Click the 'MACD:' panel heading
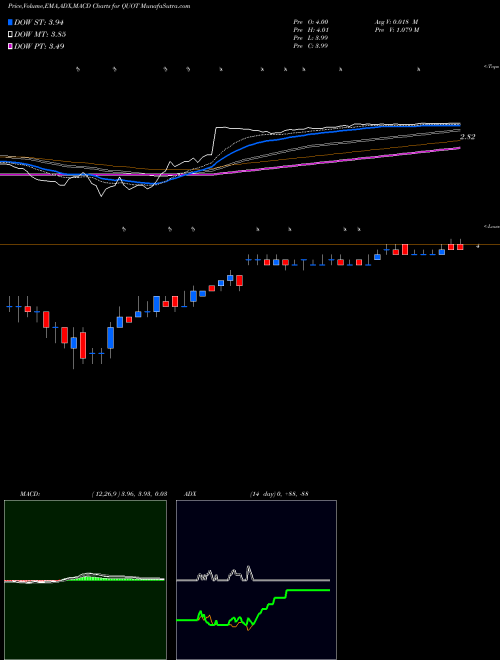This screenshot has height=660, width=500. (x=30, y=494)
